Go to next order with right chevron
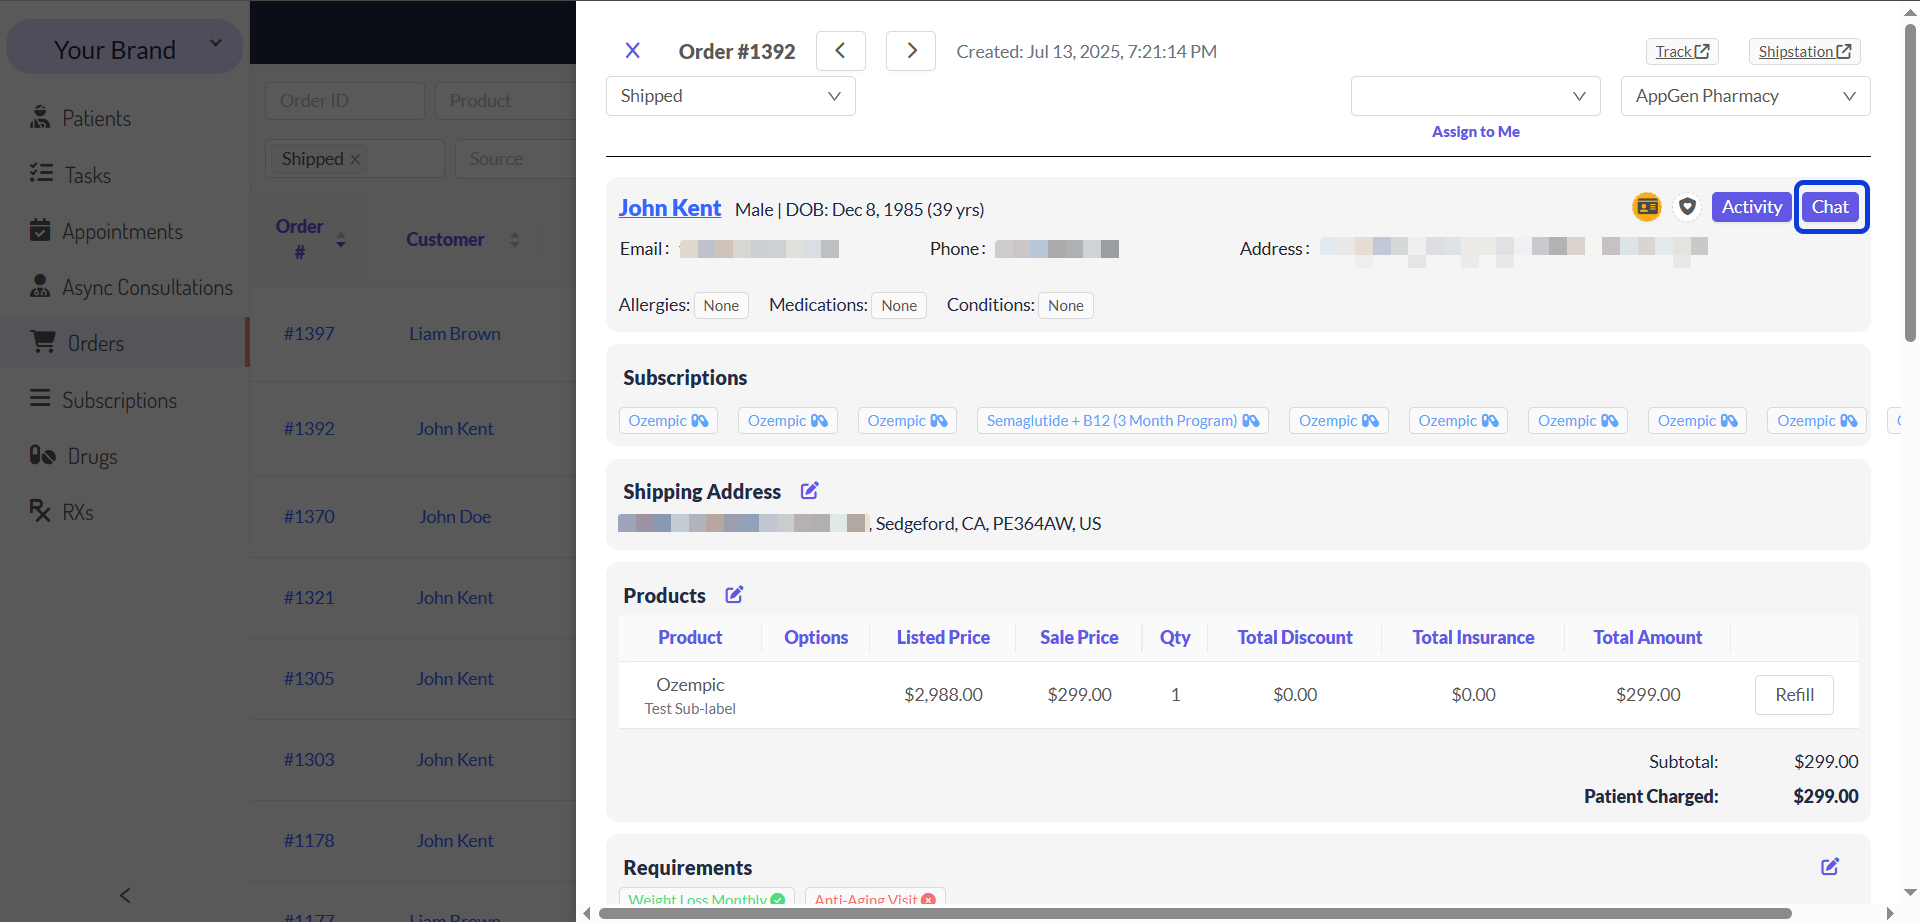 (911, 51)
